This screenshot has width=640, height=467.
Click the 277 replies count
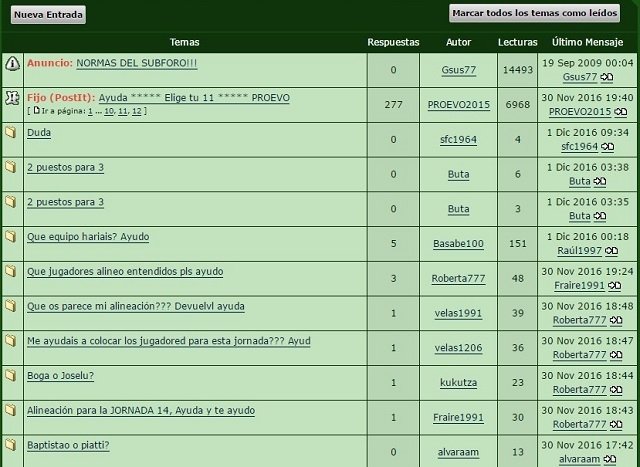393,105
